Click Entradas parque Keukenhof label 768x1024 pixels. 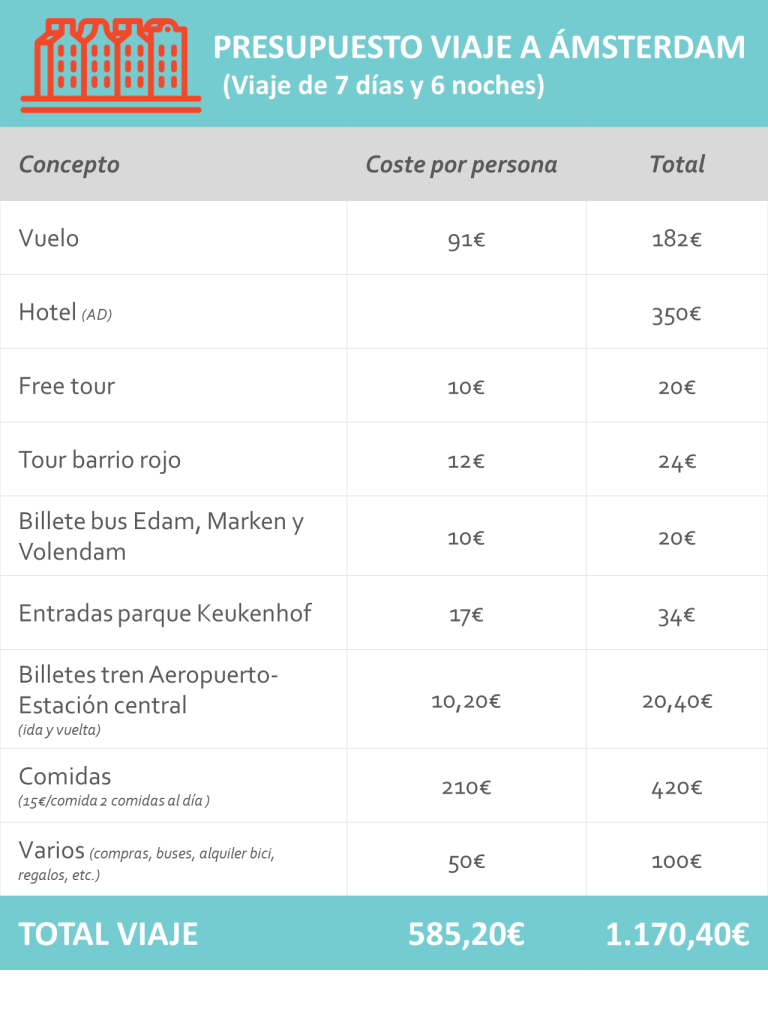pos(165,613)
